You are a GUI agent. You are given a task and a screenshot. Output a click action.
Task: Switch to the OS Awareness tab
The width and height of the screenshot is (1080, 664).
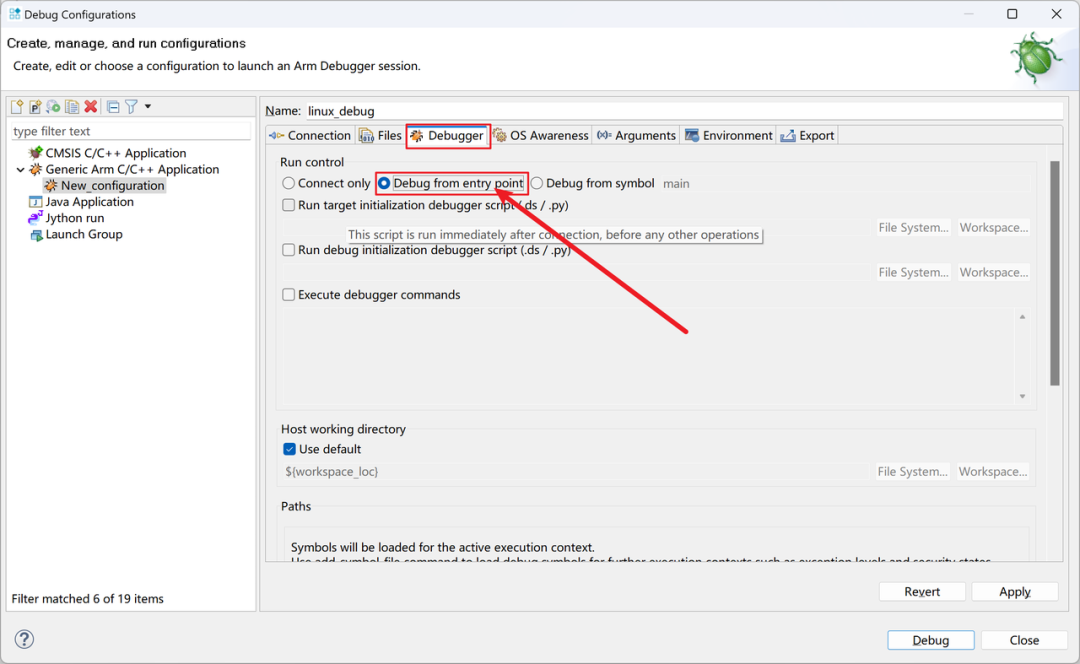tap(540, 136)
